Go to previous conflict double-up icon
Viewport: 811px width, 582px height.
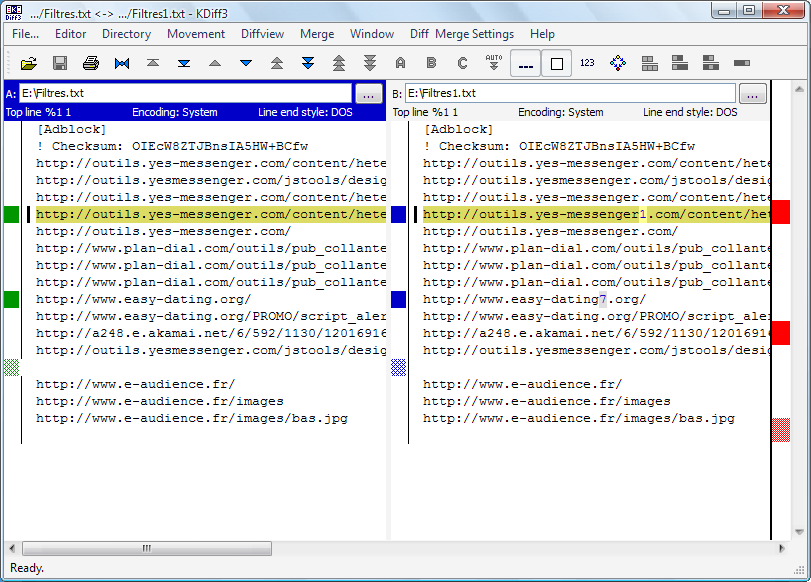(277, 63)
